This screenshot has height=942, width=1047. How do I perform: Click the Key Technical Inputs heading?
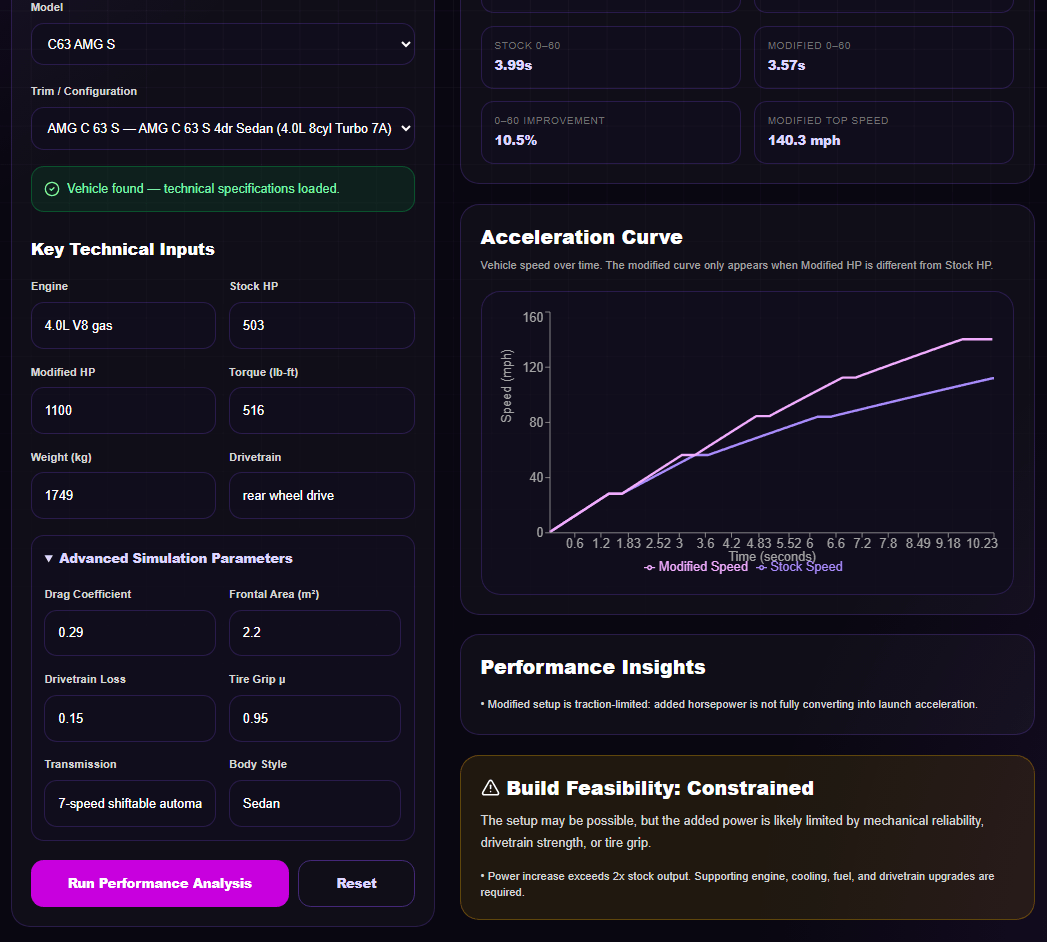coord(123,249)
